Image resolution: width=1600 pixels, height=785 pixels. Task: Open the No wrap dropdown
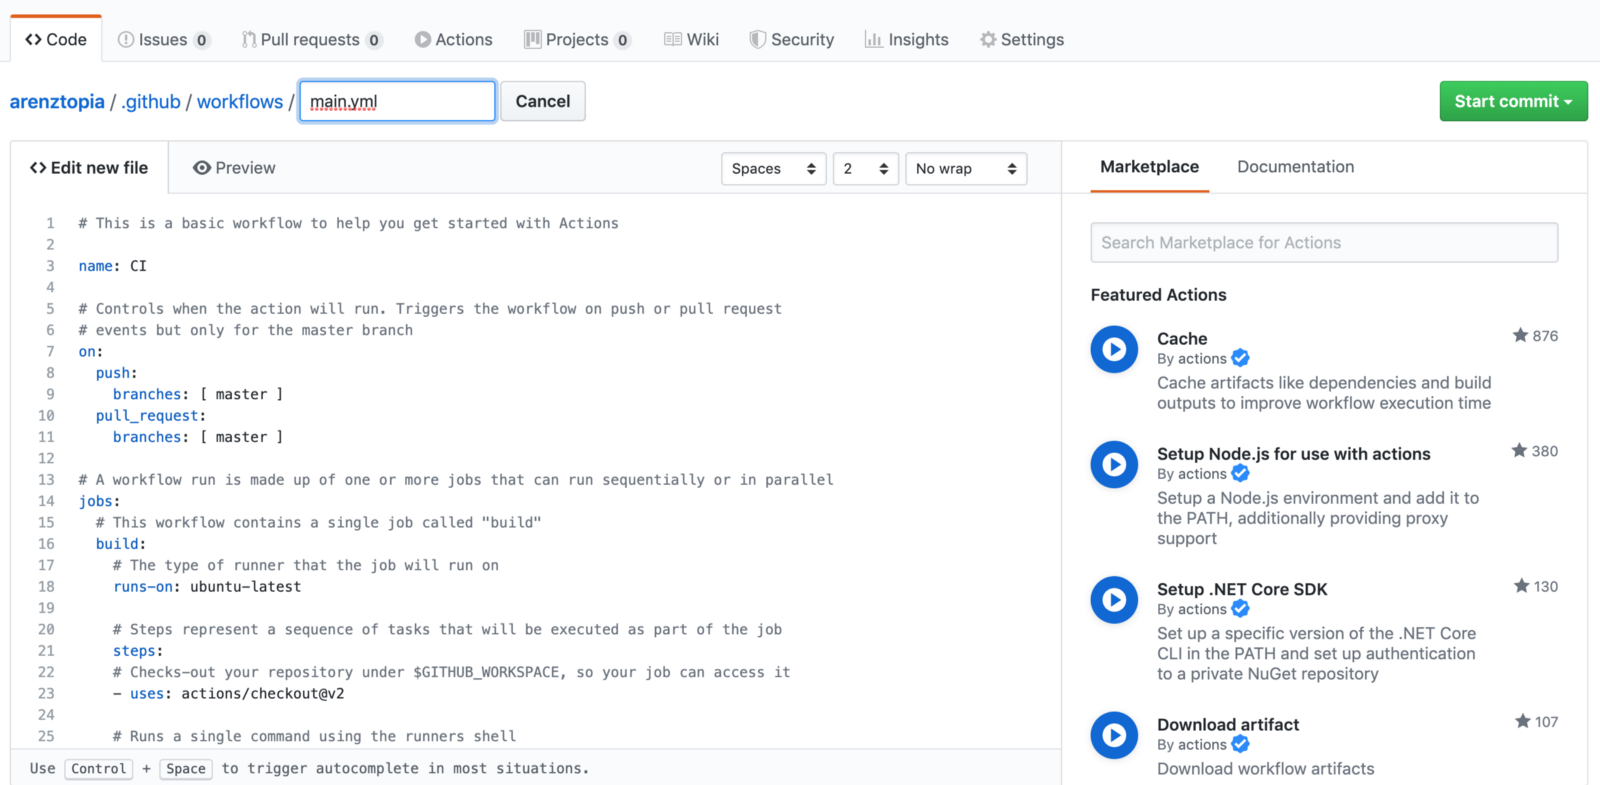click(x=966, y=169)
